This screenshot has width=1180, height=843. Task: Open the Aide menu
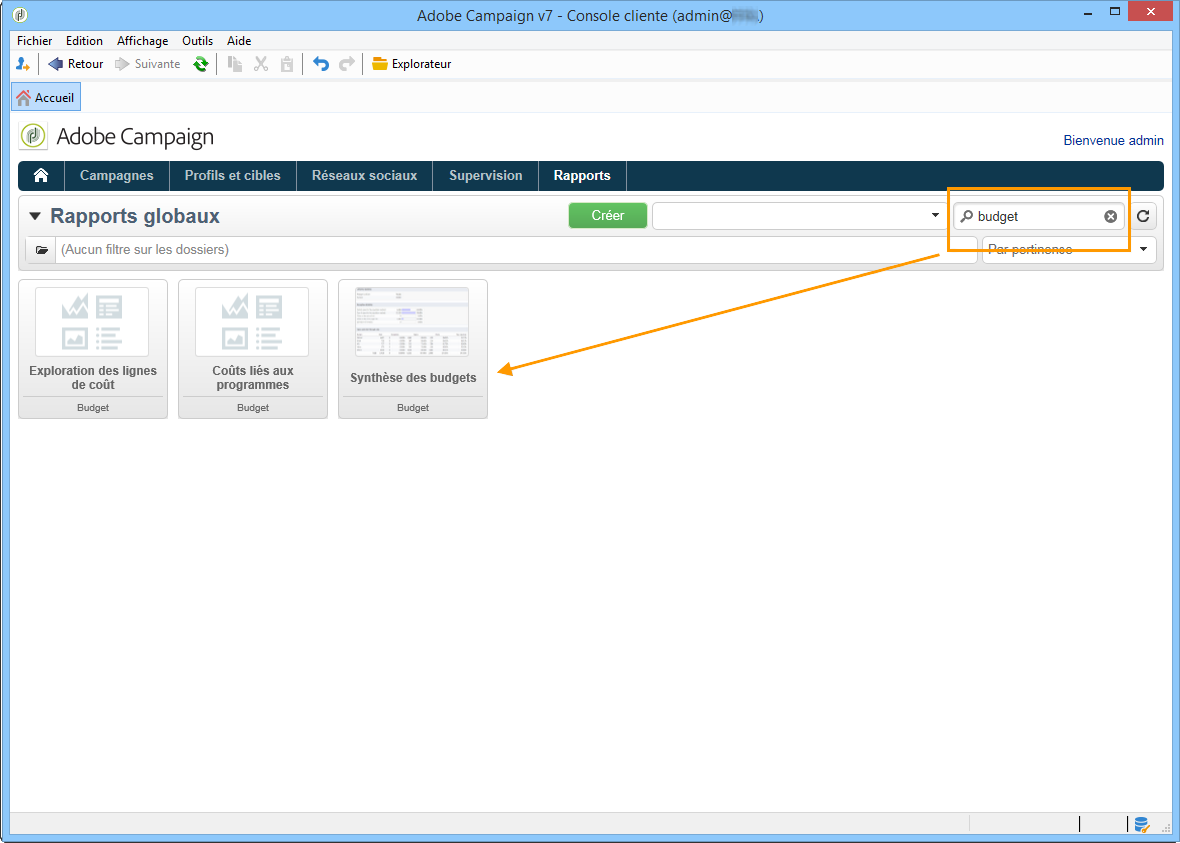(x=239, y=41)
